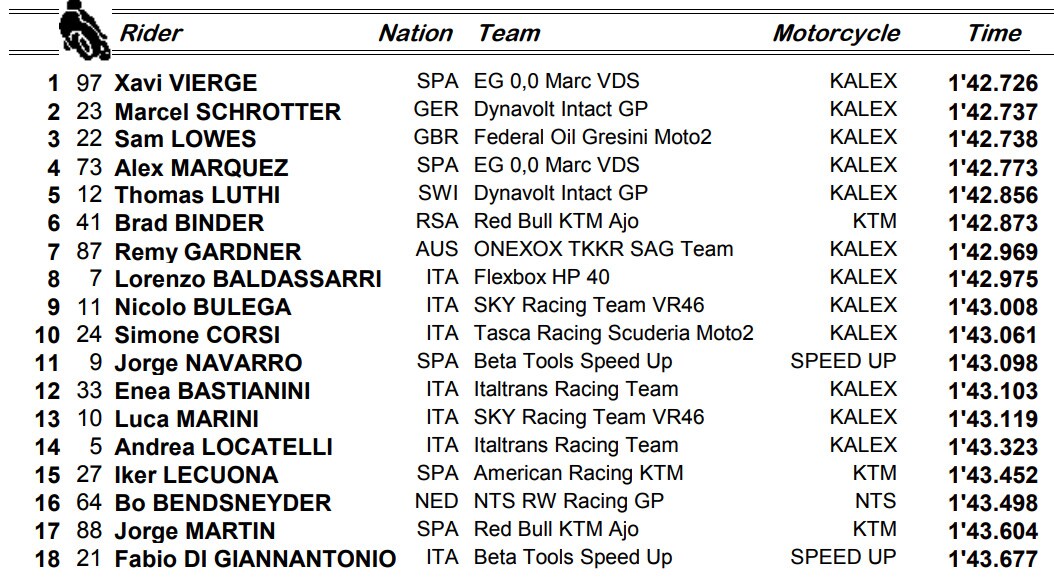
Task: Select Tasca Racing Scuderia Moto2 team
Action: pyautogui.click(x=614, y=333)
